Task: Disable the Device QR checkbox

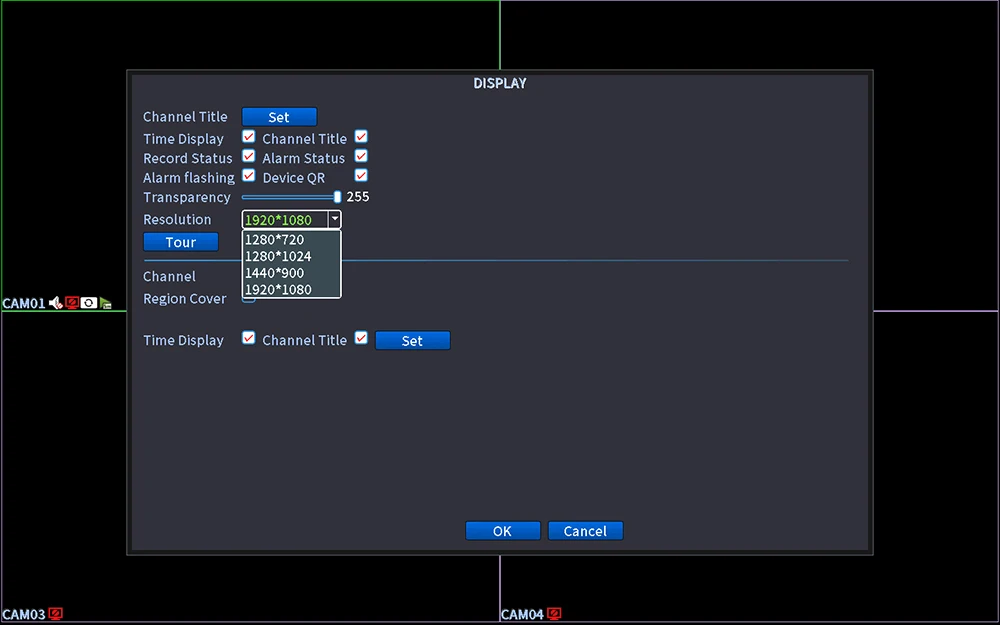Action: 361,175
